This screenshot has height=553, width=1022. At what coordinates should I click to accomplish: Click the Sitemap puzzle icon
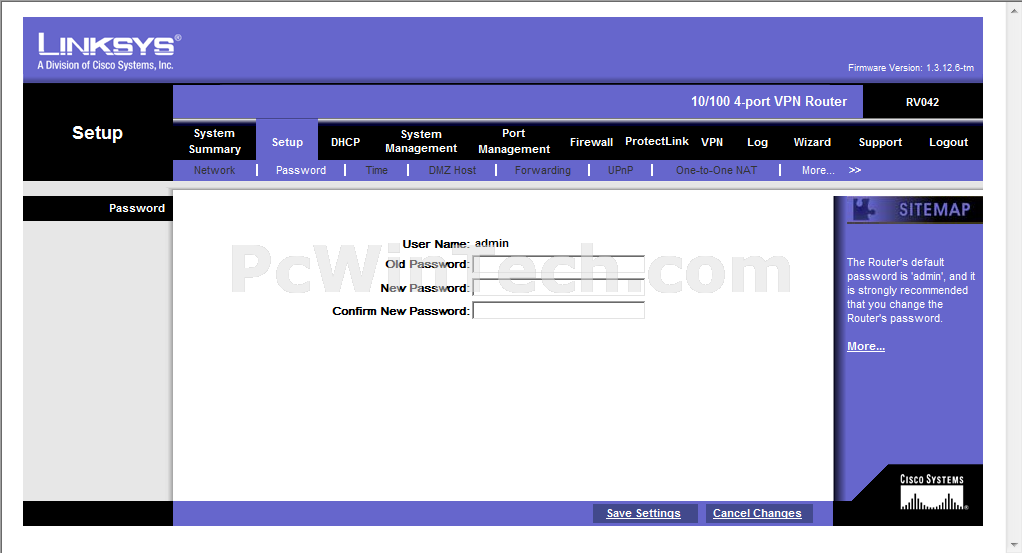(864, 209)
